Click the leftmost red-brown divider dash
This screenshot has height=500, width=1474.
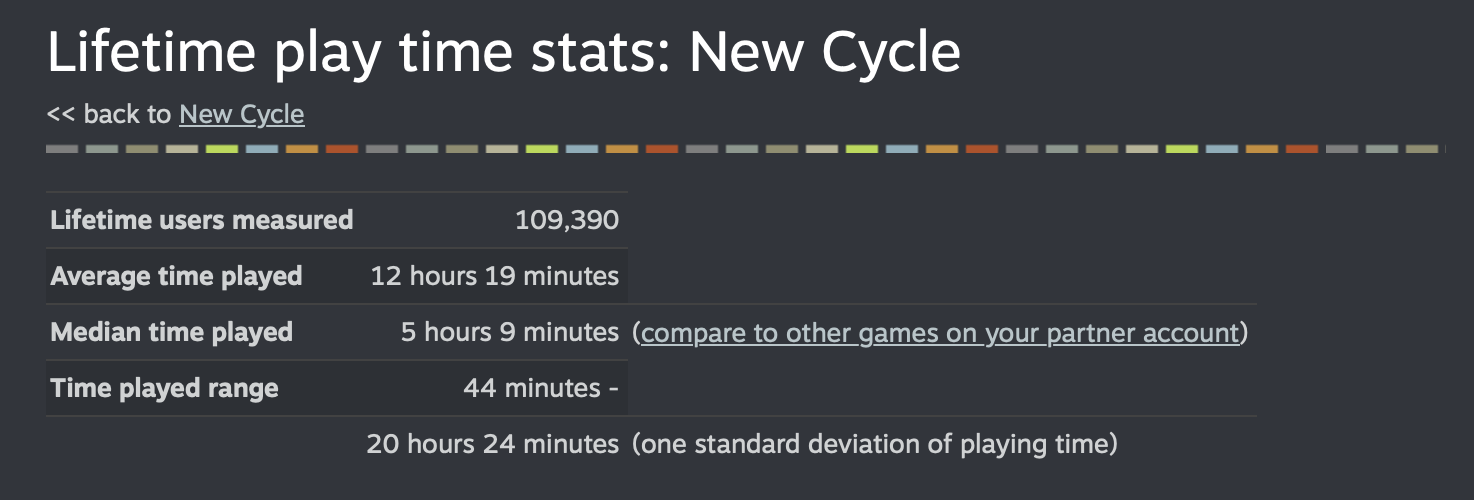pyautogui.click(x=342, y=149)
